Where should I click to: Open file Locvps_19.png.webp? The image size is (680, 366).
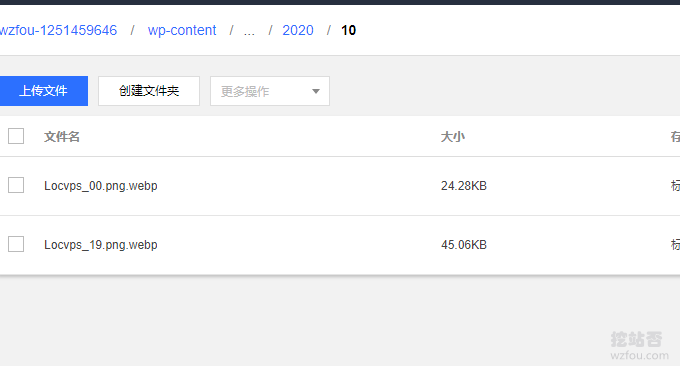pos(101,245)
